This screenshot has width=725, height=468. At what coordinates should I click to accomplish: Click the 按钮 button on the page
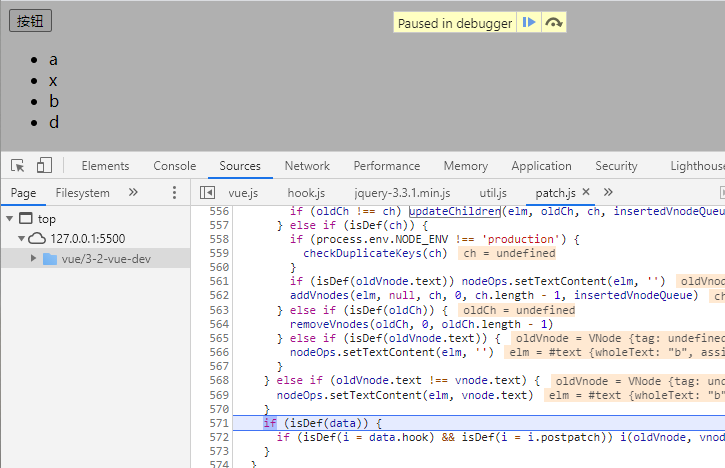(30, 21)
